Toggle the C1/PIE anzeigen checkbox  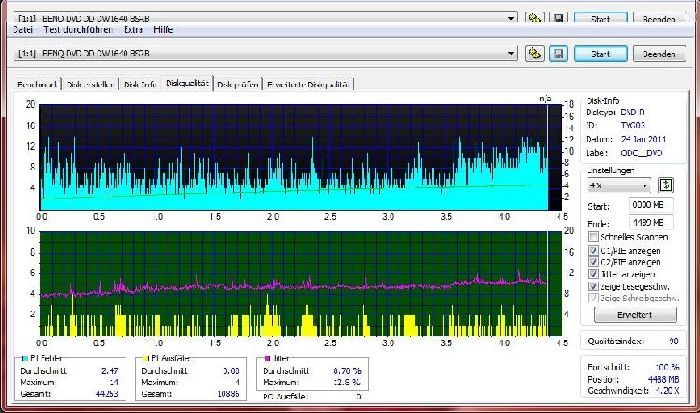(593, 250)
